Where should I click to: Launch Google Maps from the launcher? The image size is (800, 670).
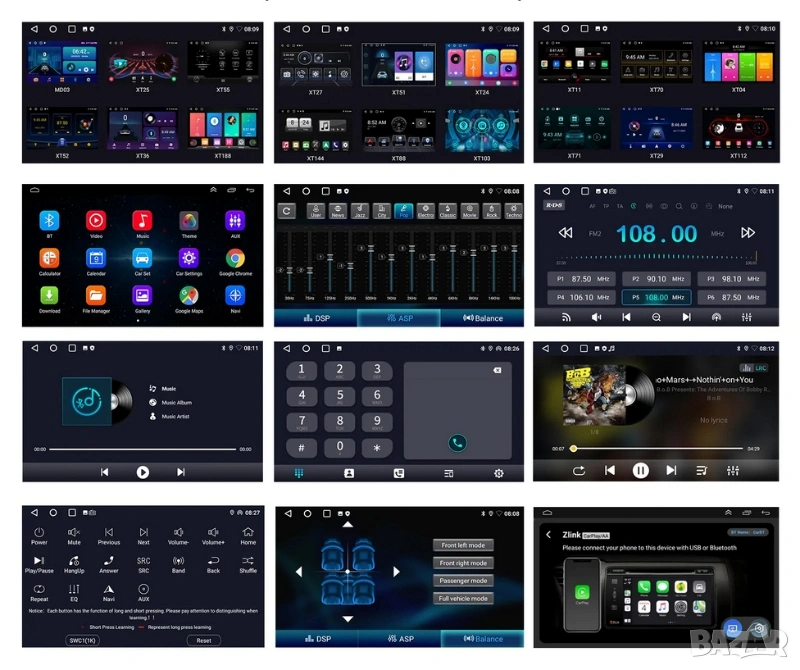[189, 295]
